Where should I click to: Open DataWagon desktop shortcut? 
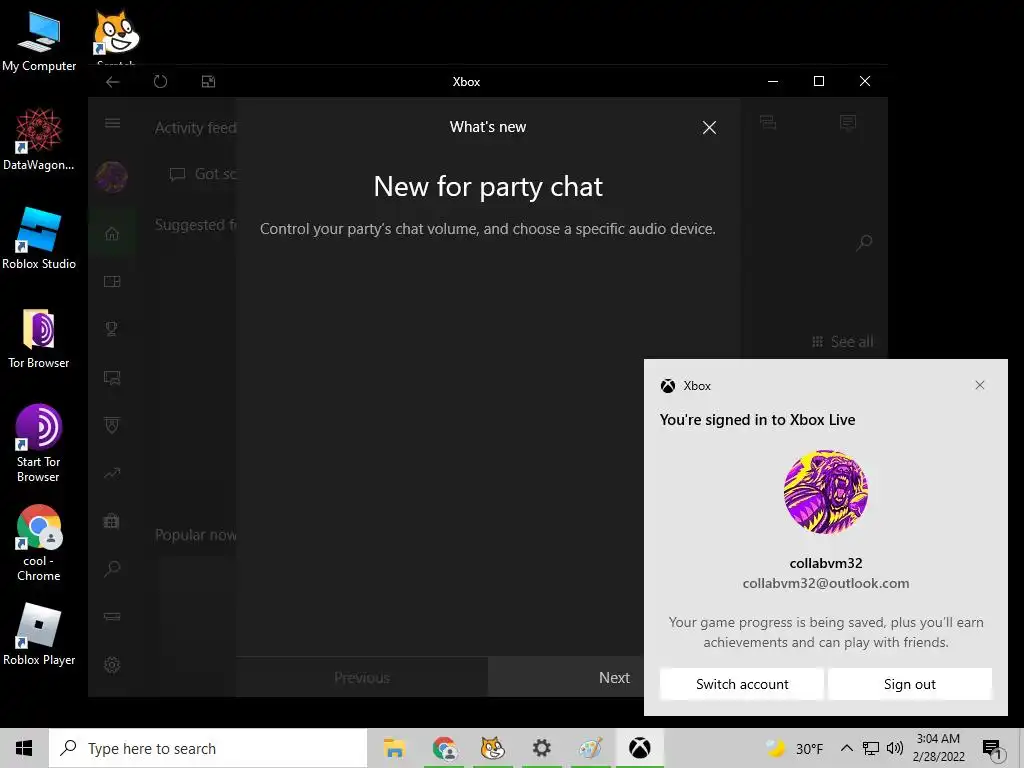[x=39, y=139]
